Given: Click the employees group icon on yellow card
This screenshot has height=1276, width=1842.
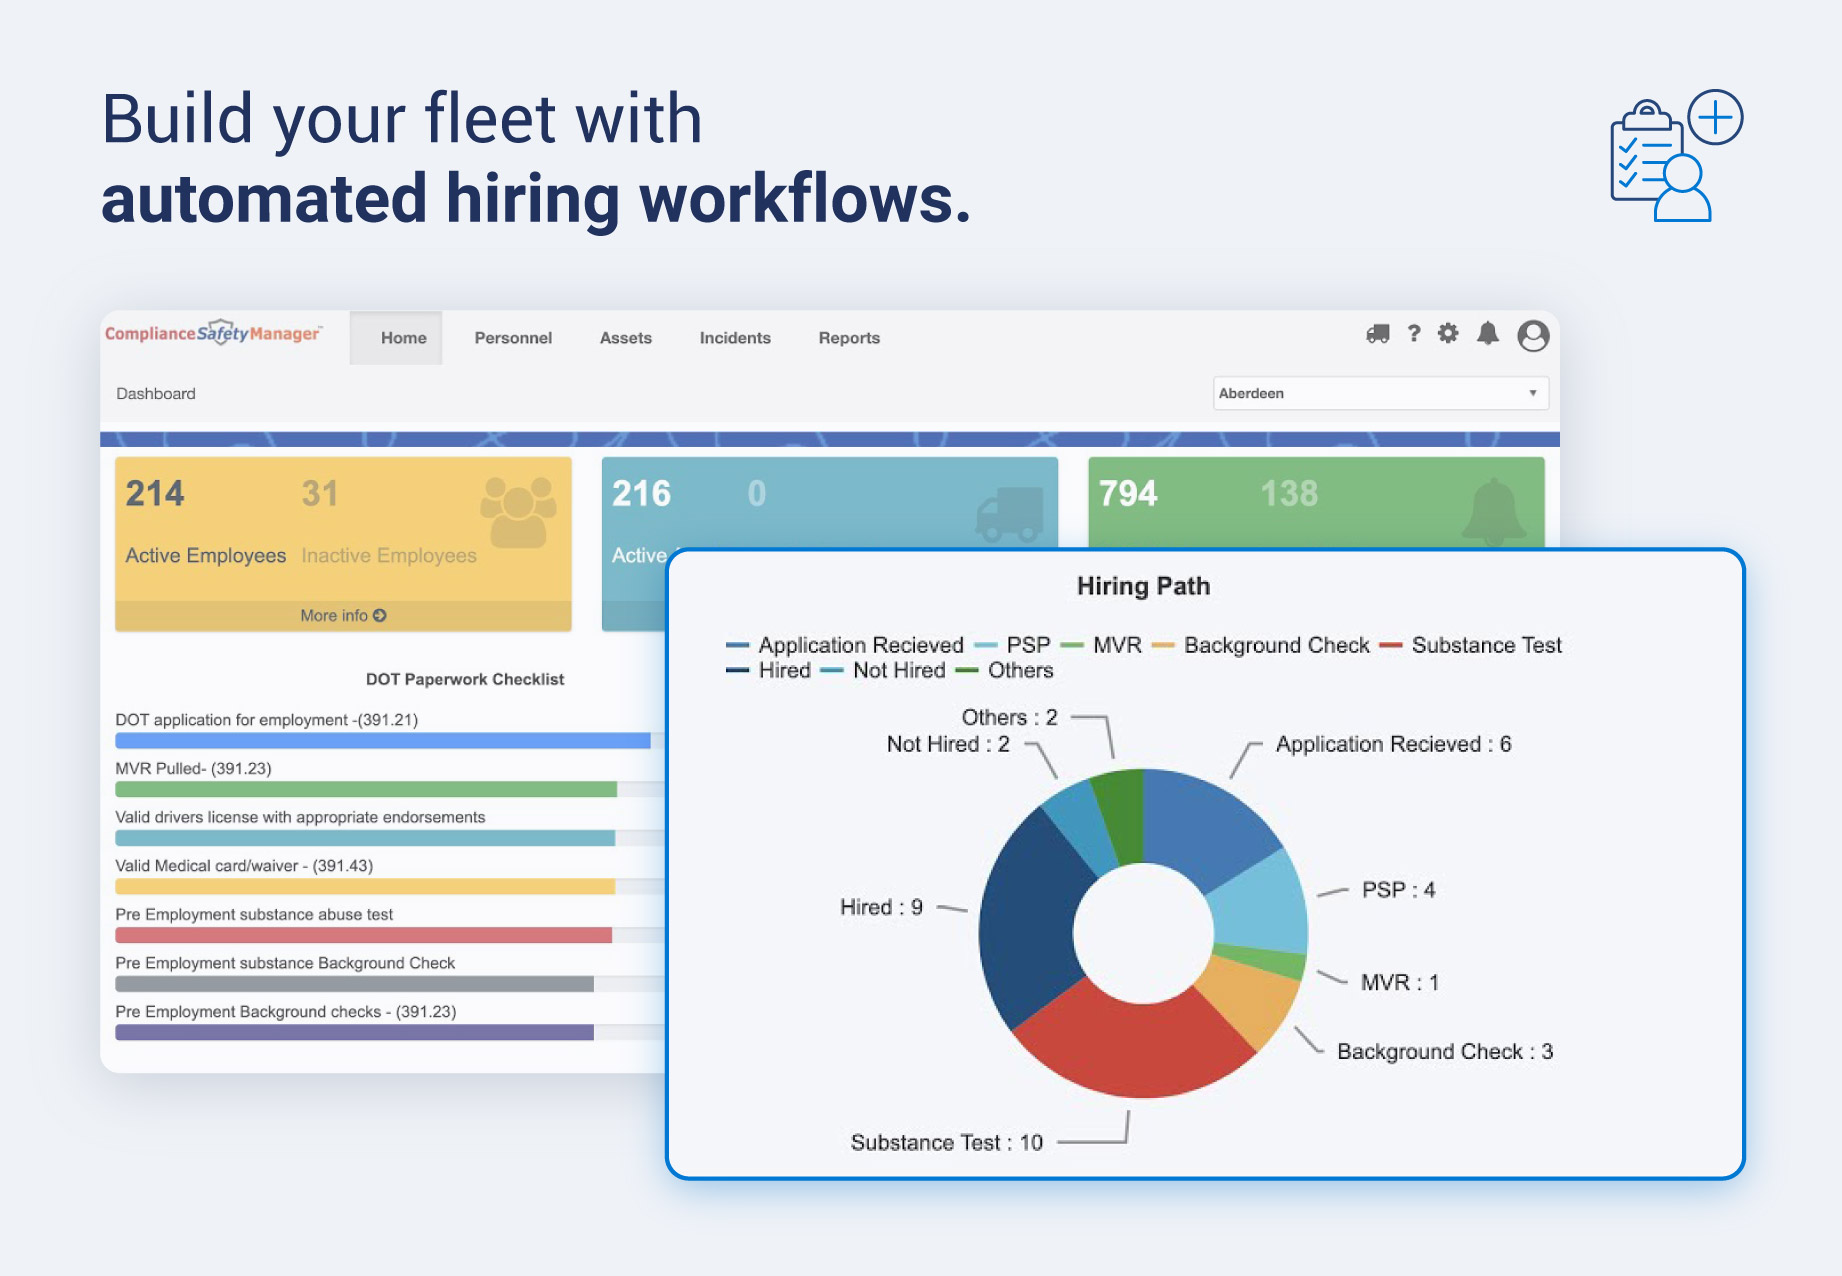Looking at the screenshot, I should tap(518, 511).
